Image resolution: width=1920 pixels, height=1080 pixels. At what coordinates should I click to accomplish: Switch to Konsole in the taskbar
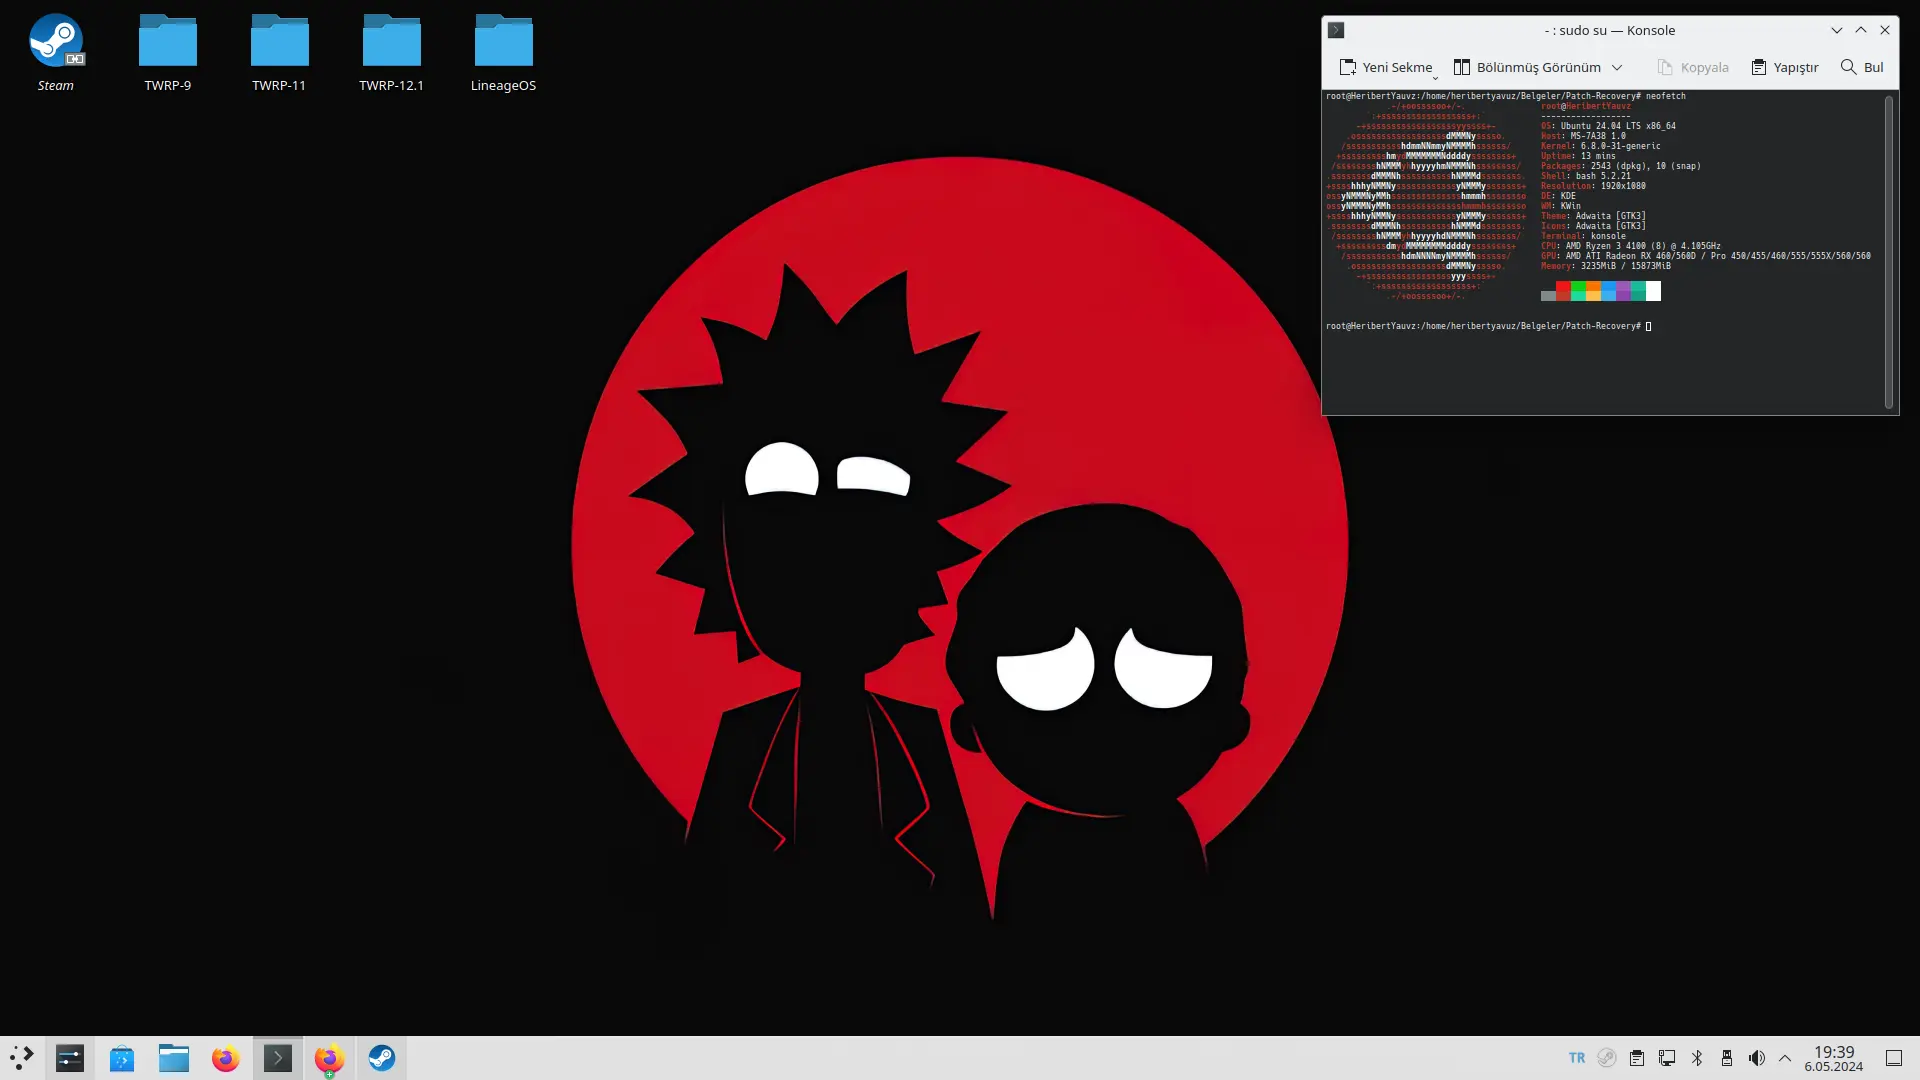coord(278,1058)
